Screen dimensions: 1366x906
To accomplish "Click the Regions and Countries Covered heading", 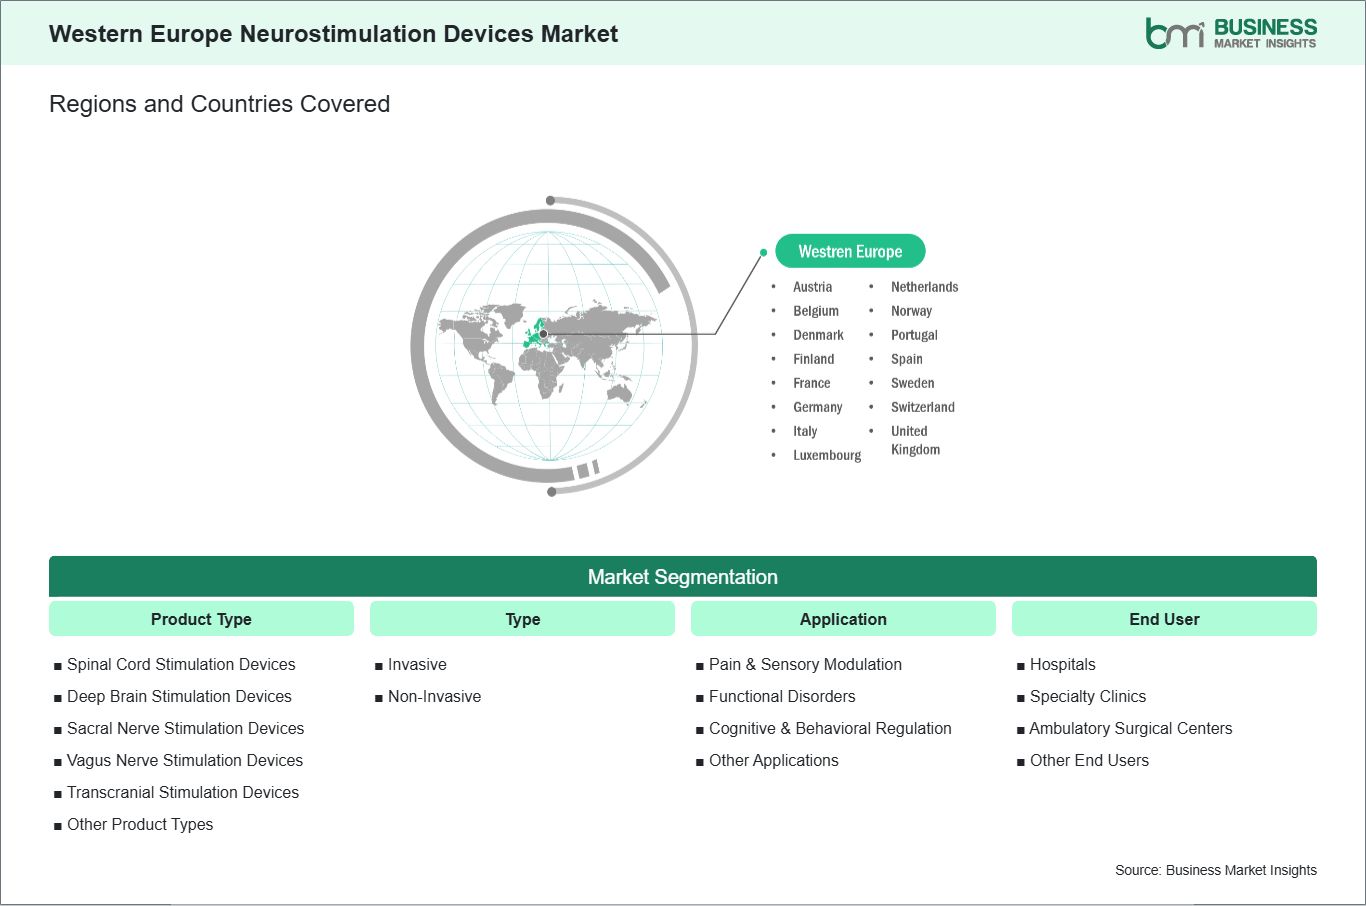I will tap(219, 104).
